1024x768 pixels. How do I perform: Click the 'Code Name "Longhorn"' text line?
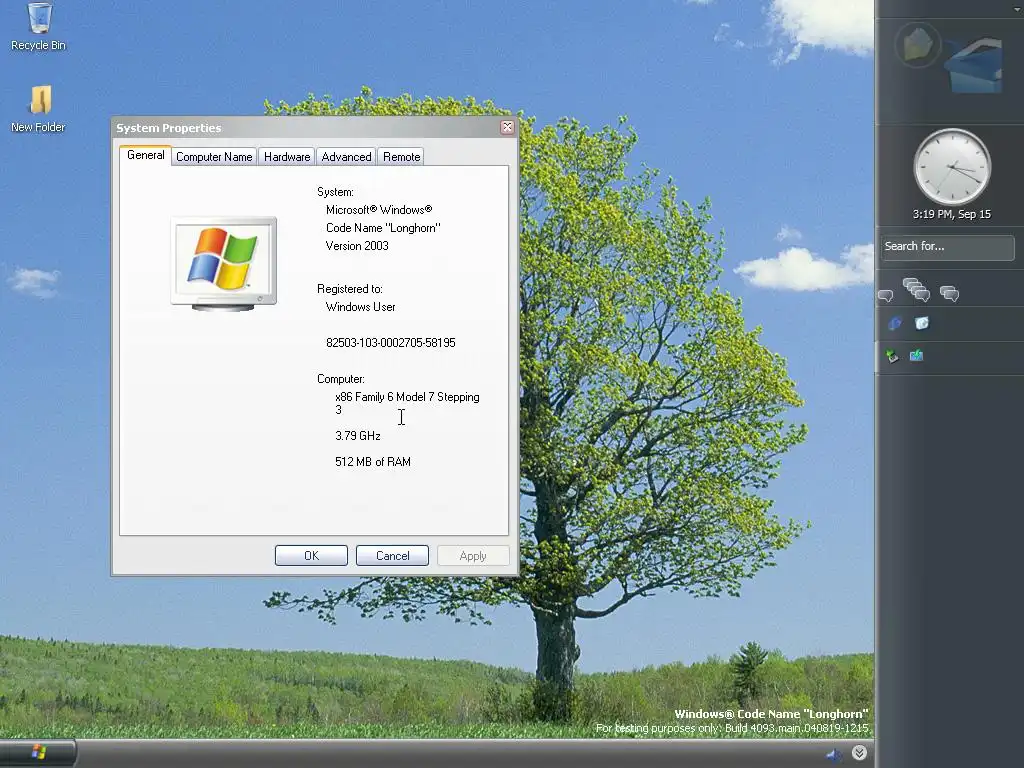click(383, 228)
